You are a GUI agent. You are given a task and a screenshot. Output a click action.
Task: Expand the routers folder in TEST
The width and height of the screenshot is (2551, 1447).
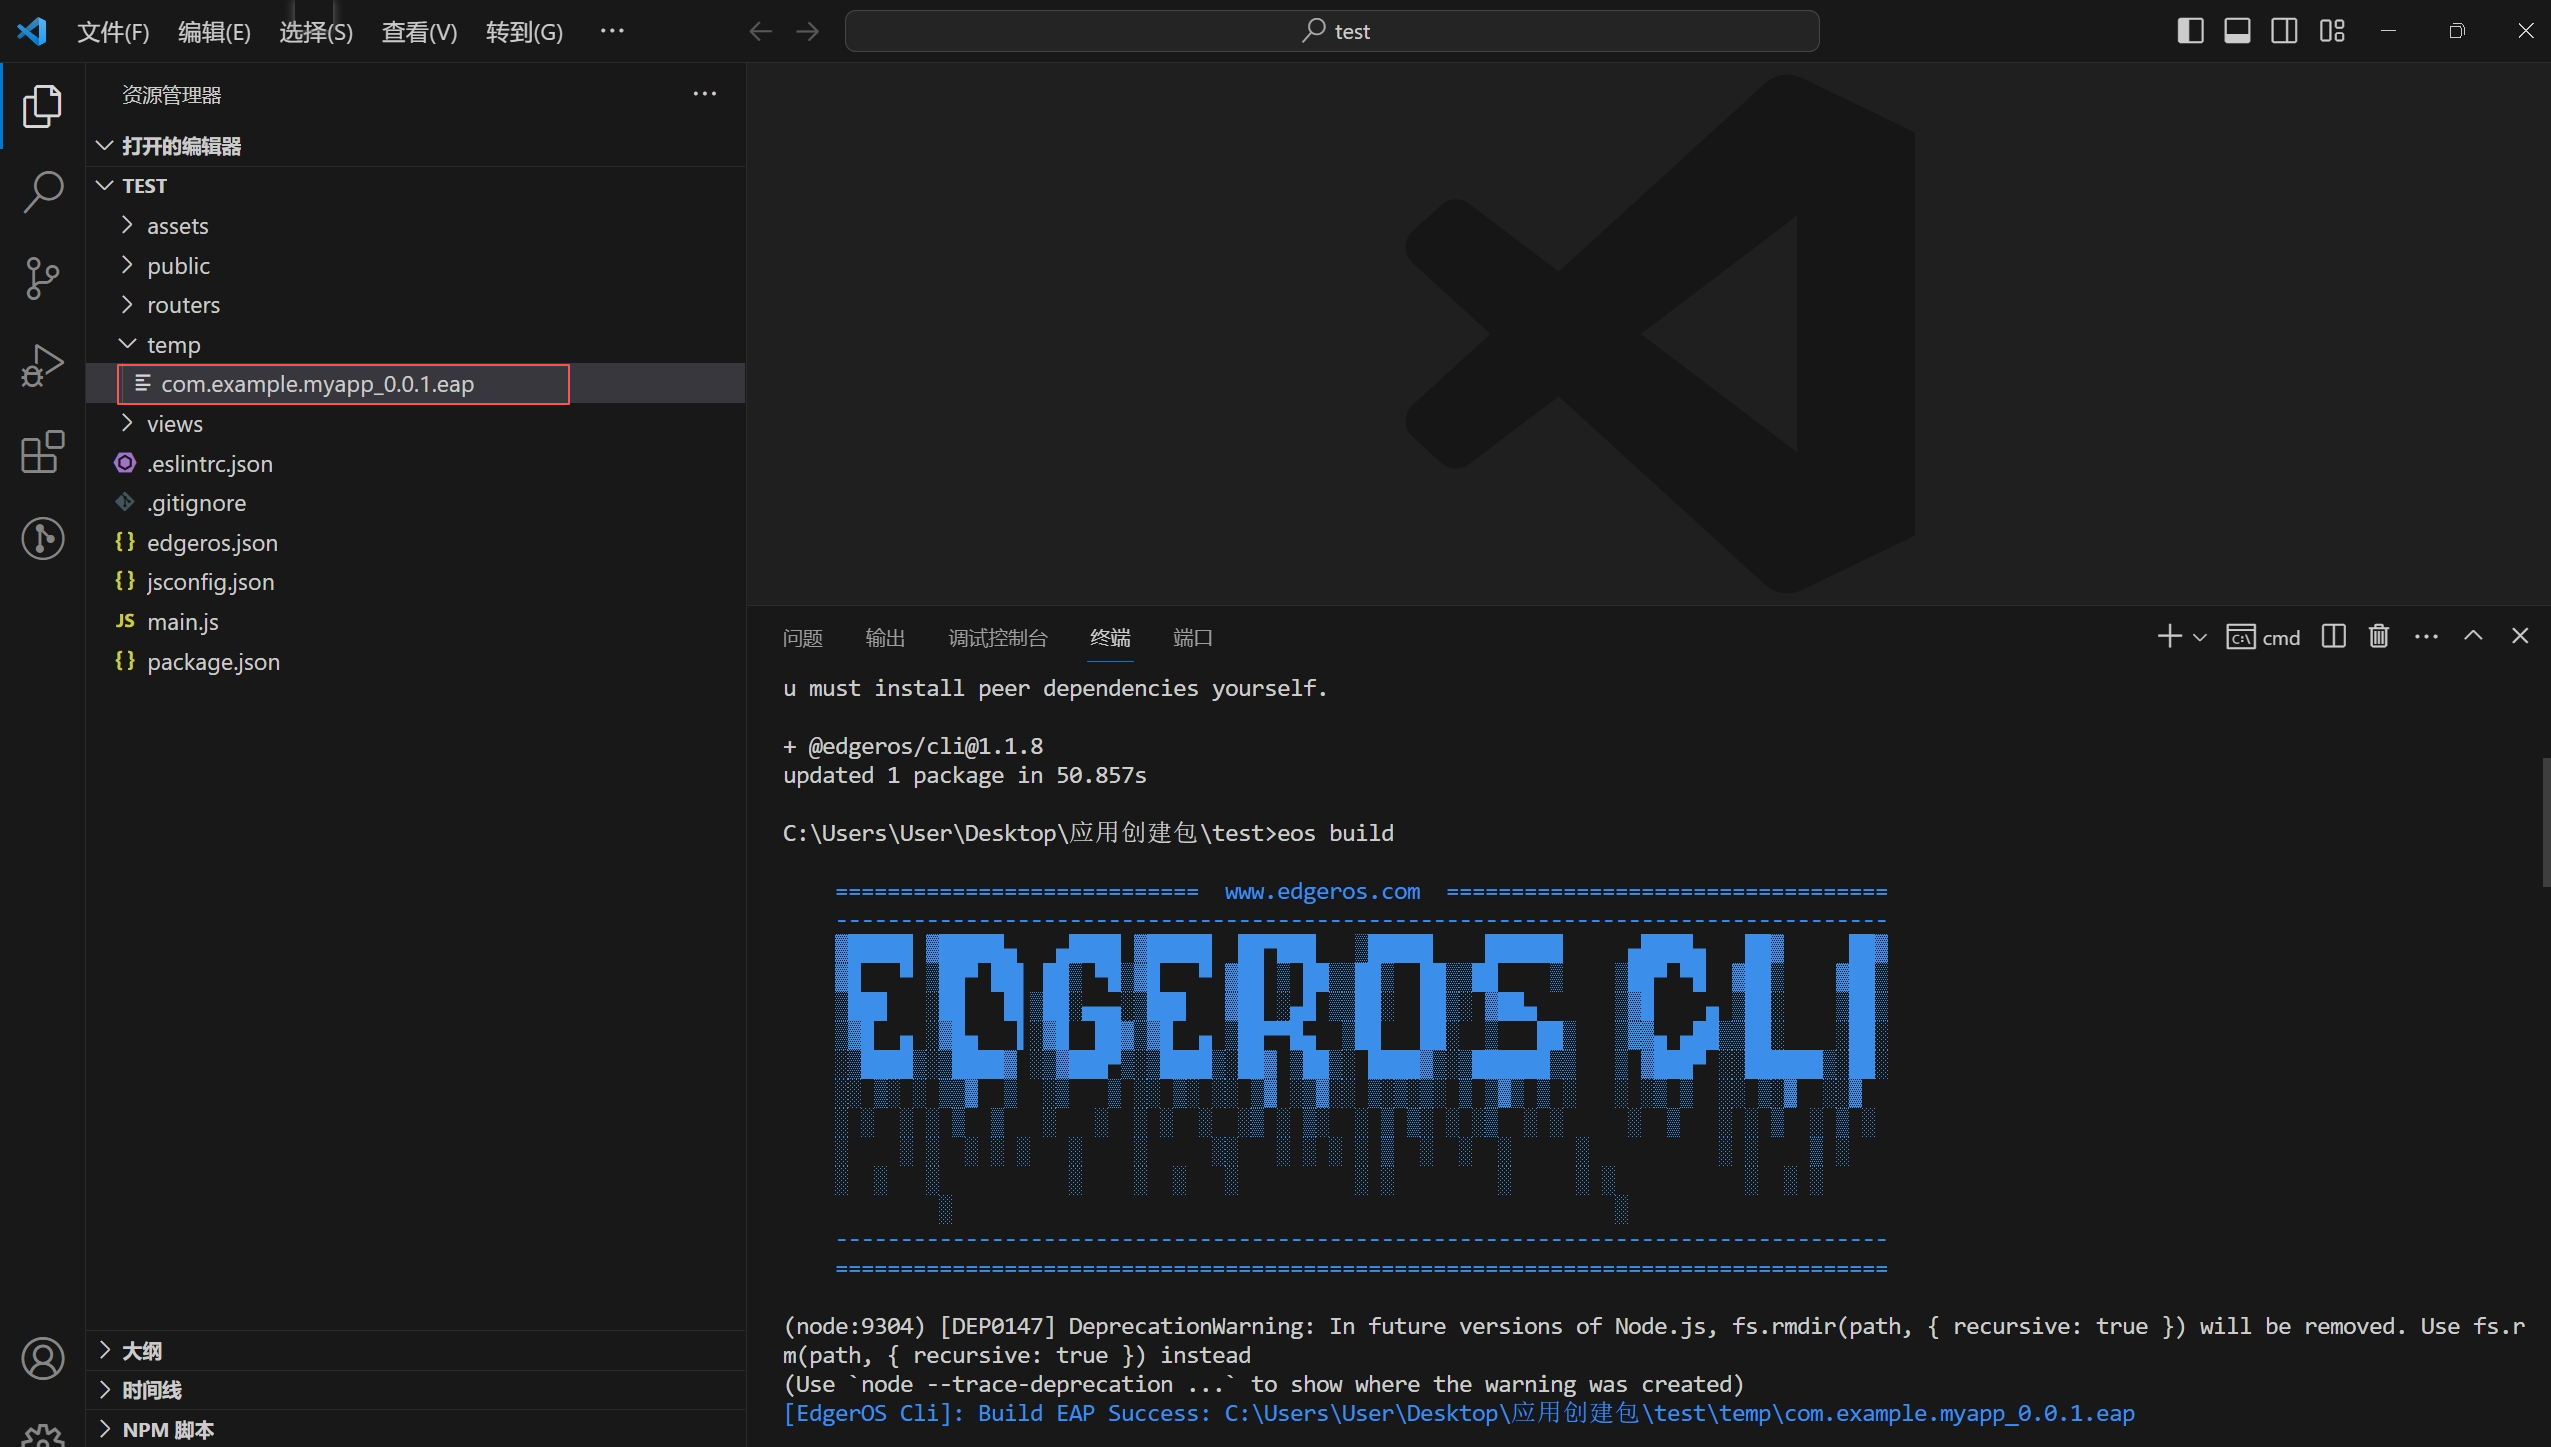click(x=182, y=303)
